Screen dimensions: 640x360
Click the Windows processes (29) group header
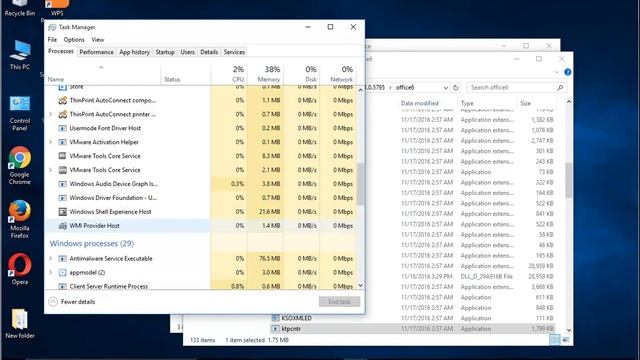coord(91,244)
